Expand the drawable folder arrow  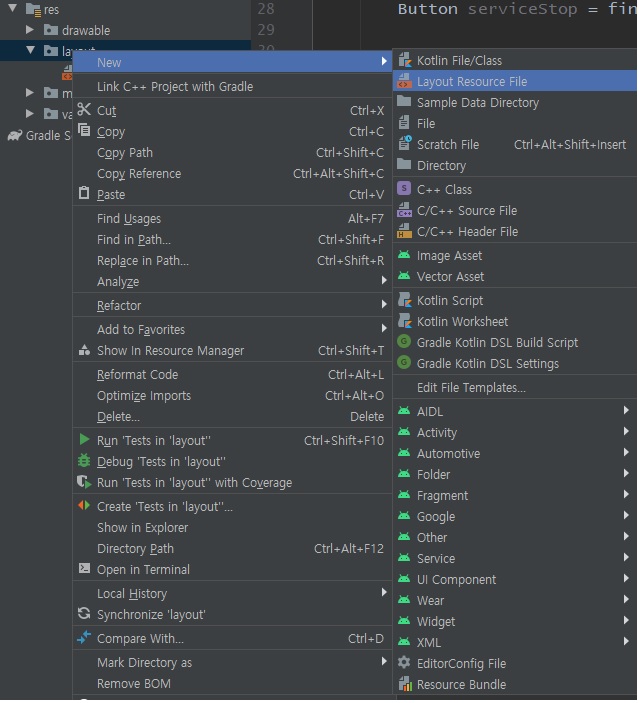pos(30,30)
